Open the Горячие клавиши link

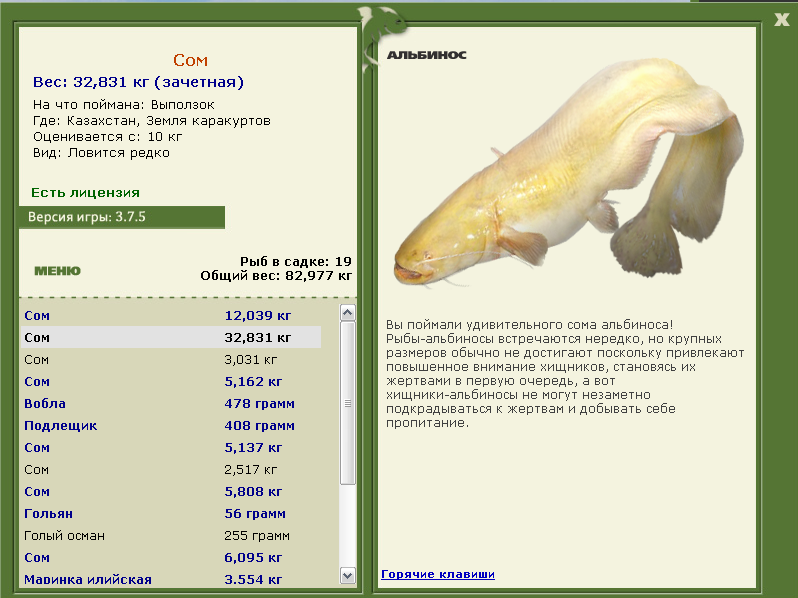coord(438,574)
